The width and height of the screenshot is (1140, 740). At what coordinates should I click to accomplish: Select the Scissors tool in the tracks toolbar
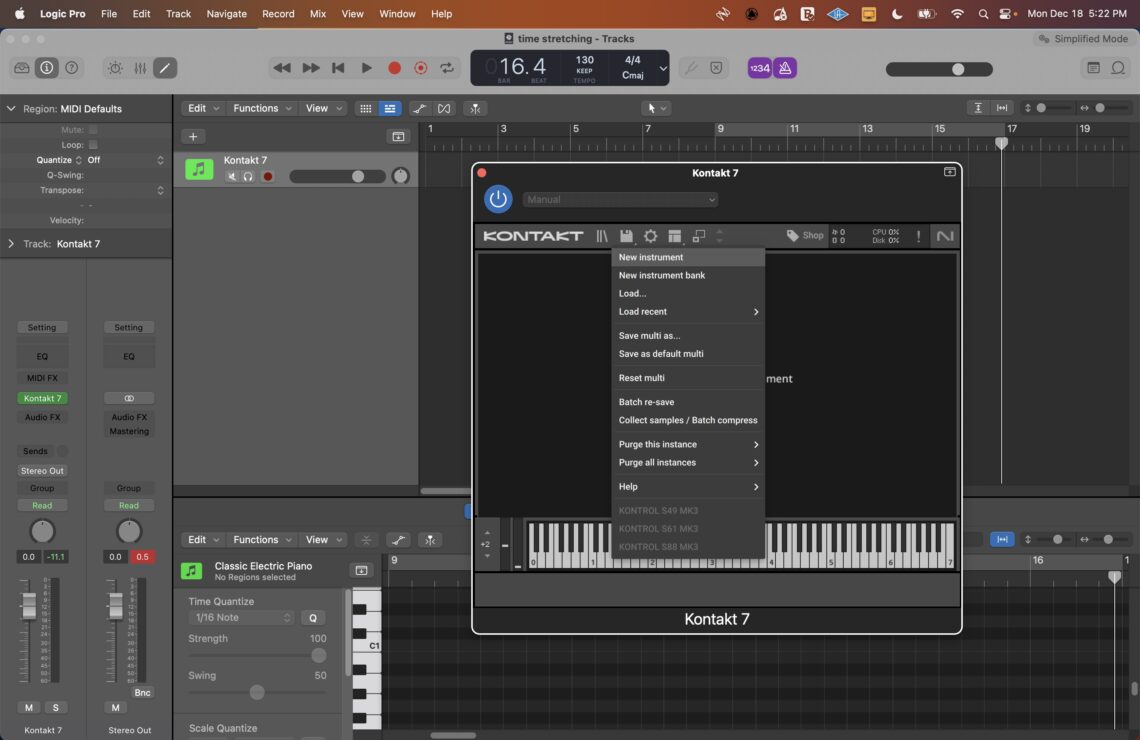(x=420, y=107)
